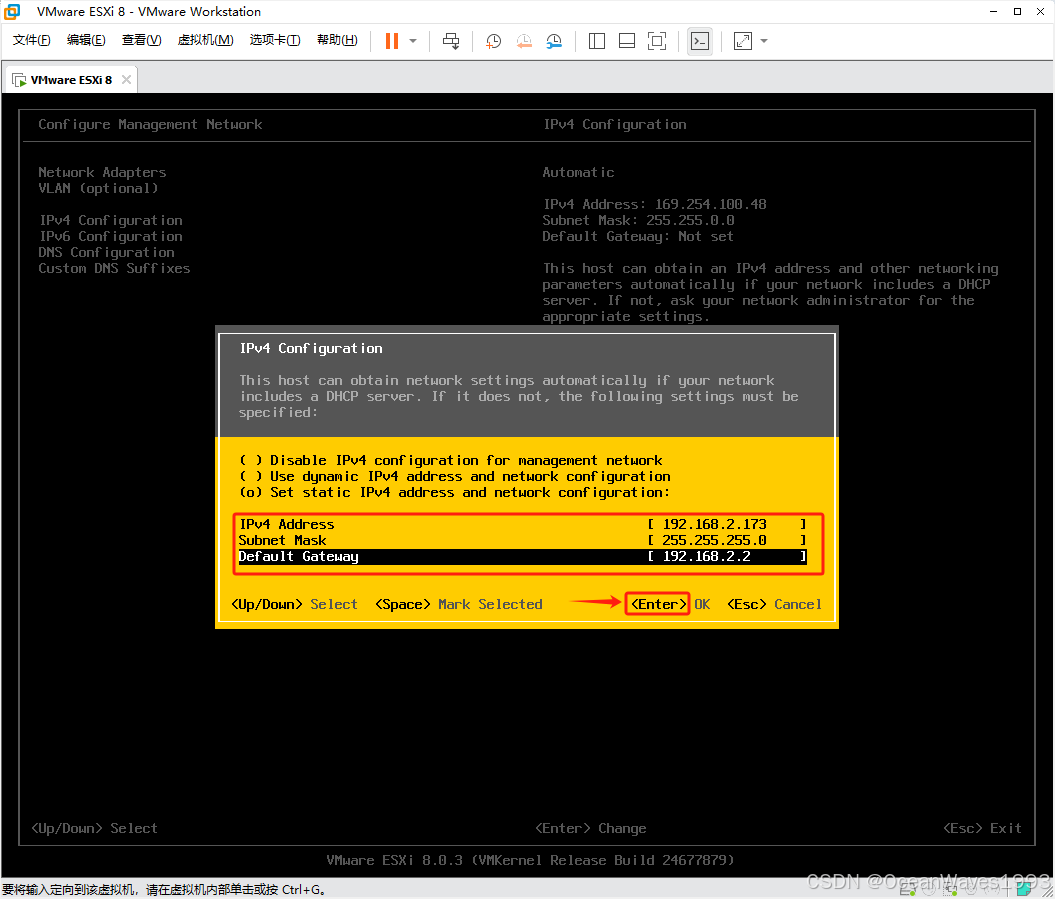Screen dimensions: 1055x899
Task: Open the power options dropdown beside pause
Action: [x=413, y=41]
